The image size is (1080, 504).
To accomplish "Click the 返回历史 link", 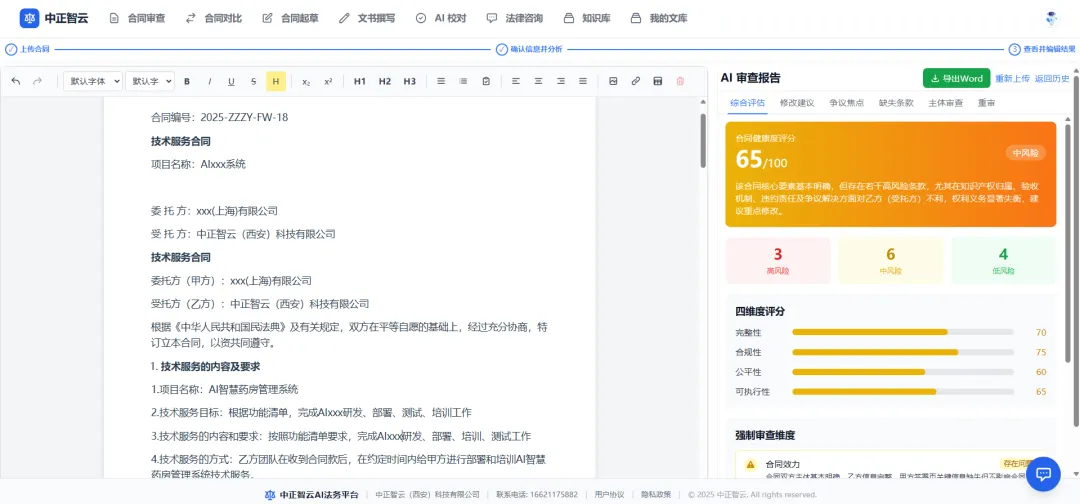I will (x=1051, y=78).
